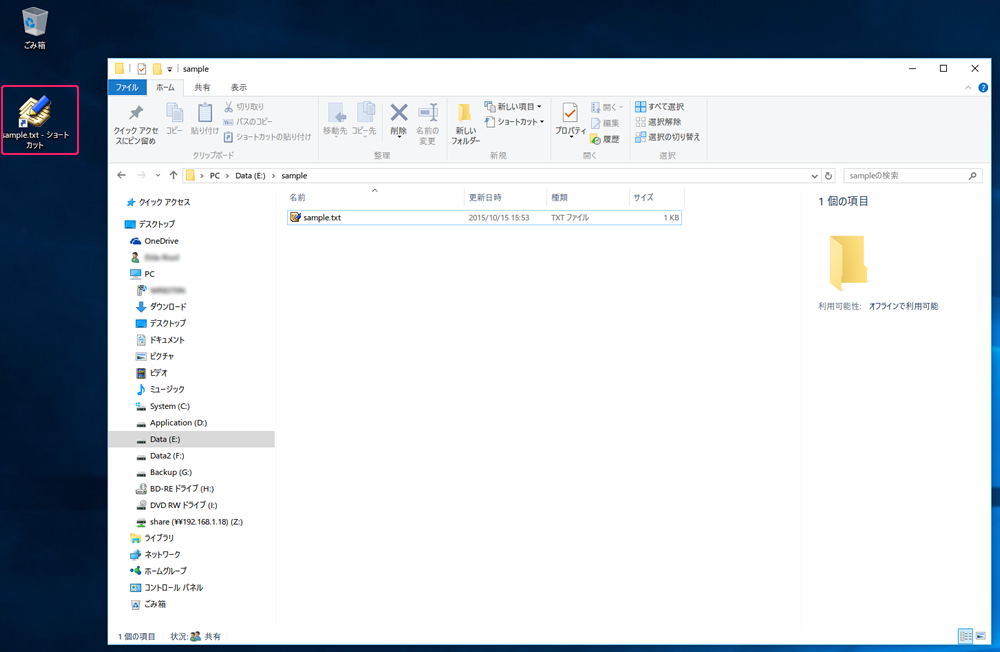Click the Back navigation arrow

coord(121,175)
